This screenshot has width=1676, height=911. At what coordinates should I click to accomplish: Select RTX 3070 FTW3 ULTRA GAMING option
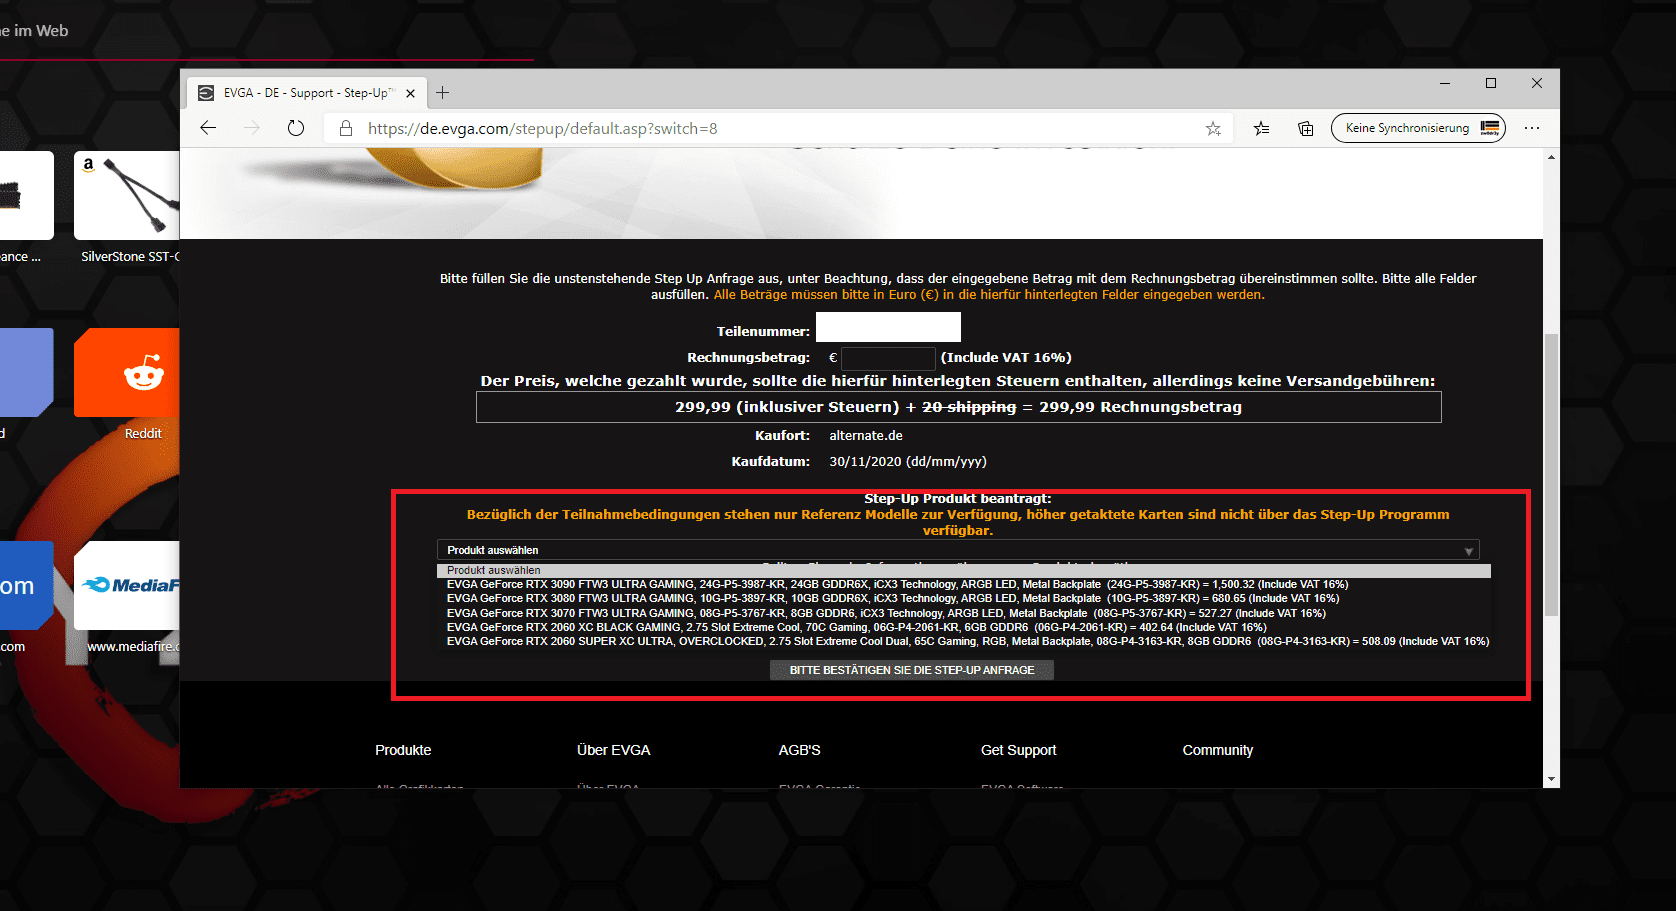(964, 613)
